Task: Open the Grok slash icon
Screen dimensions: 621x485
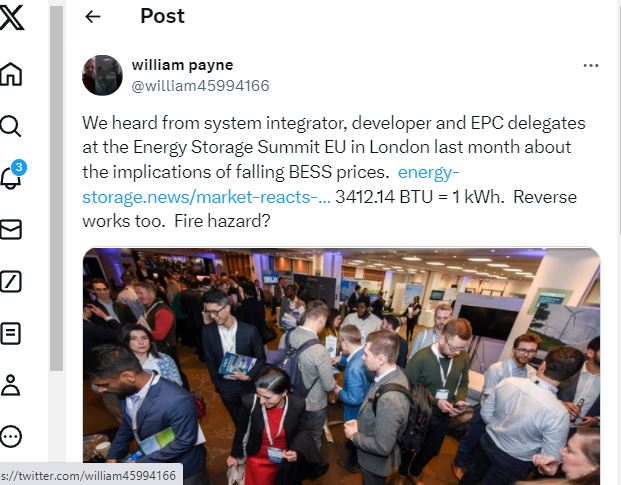Action: (x=11, y=281)
